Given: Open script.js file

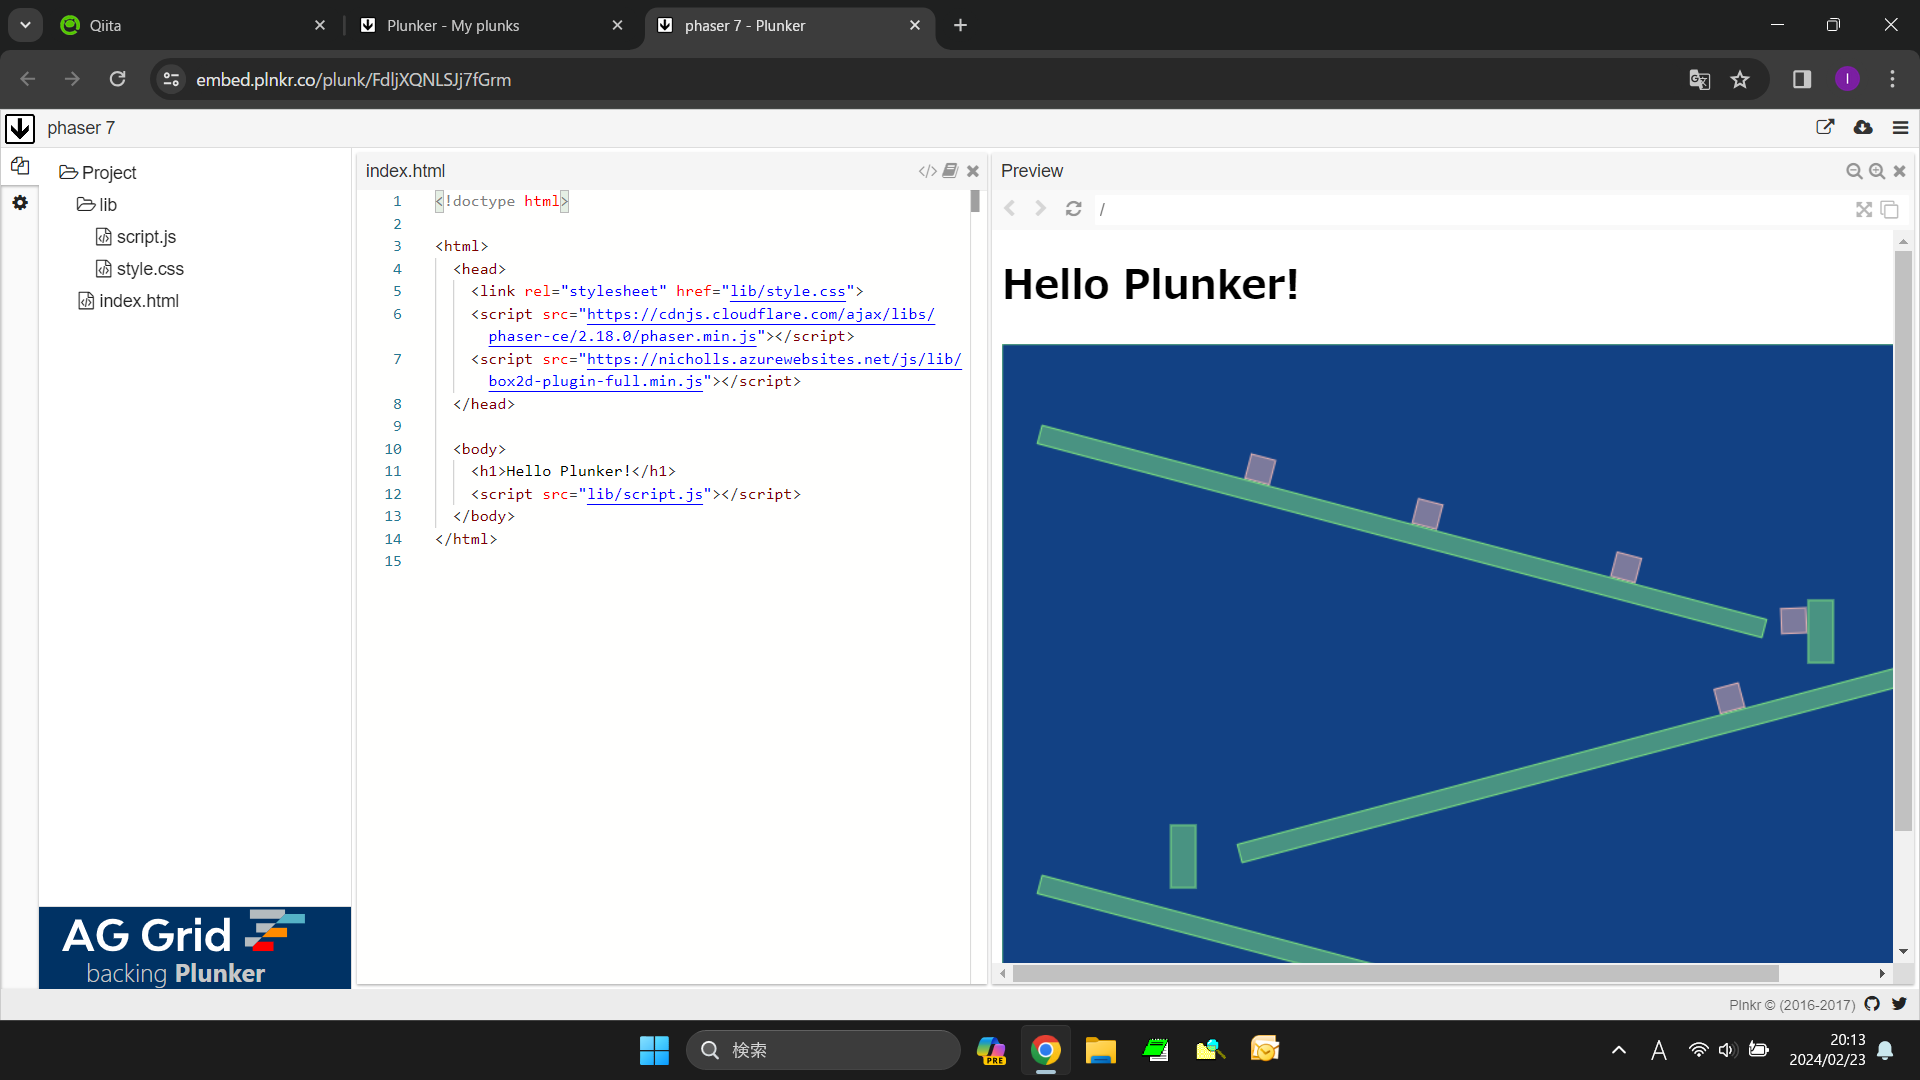Looking at the screenshot, I should pyautogui.click(x=146, y=237).
